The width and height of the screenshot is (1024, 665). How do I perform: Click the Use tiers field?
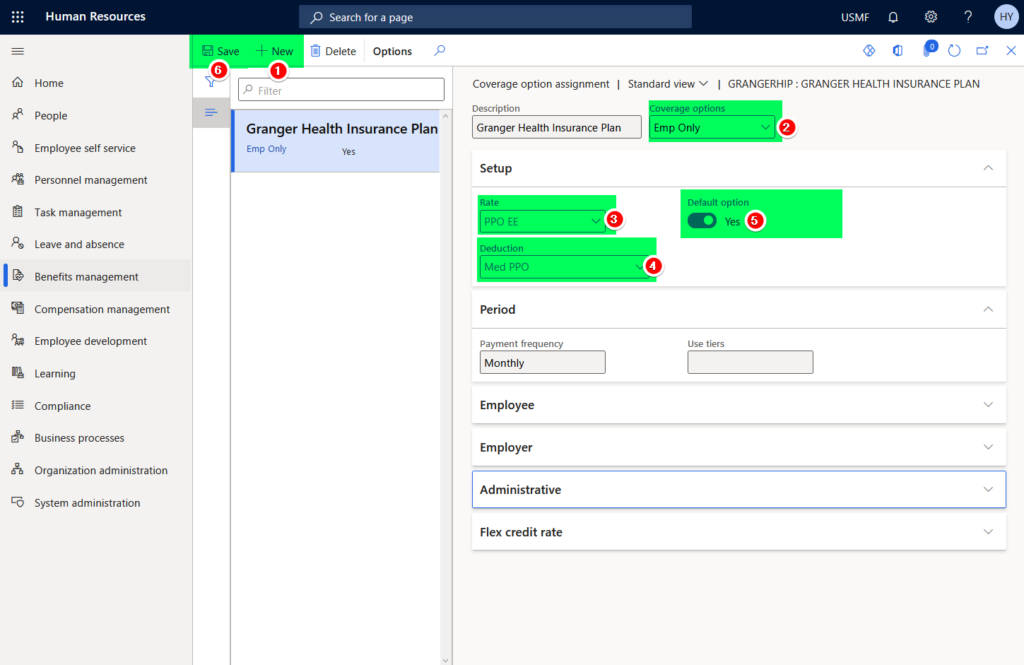click(750, 363)
